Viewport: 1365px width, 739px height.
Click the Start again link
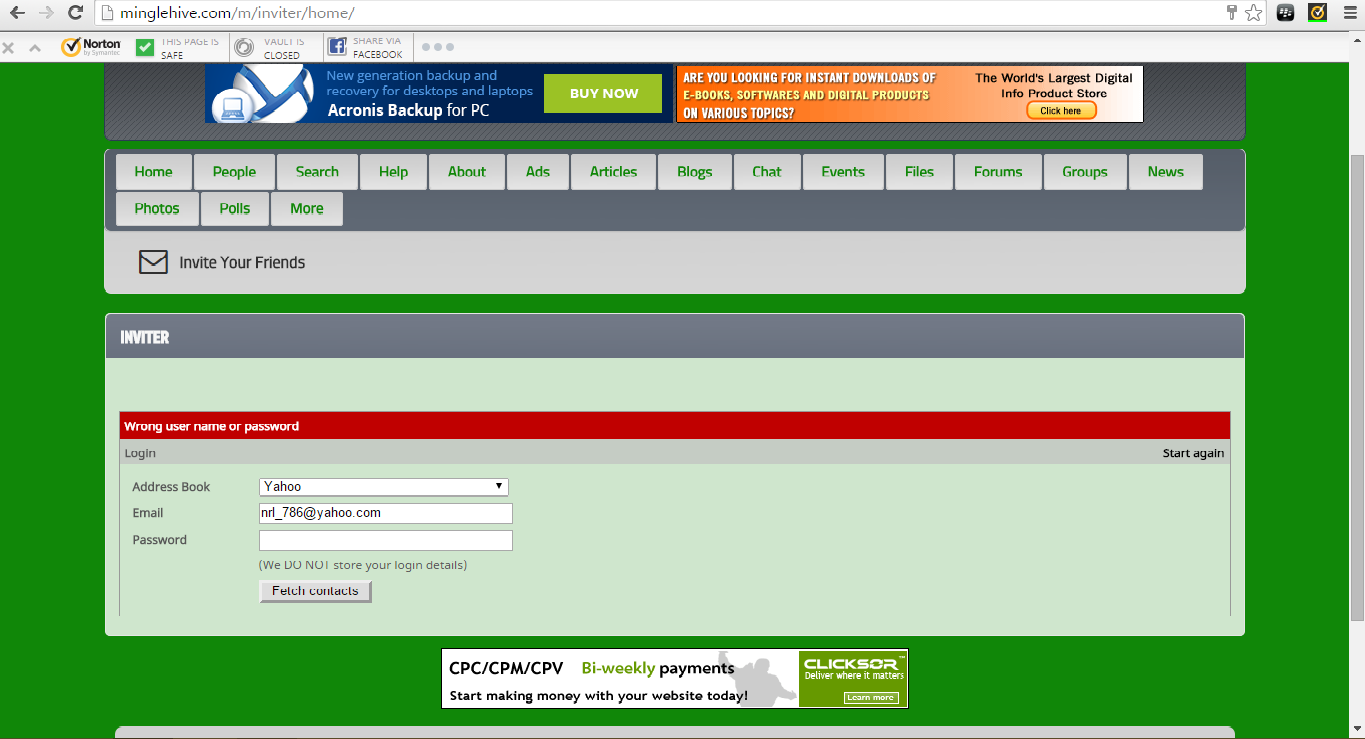tap(1193, 453)
